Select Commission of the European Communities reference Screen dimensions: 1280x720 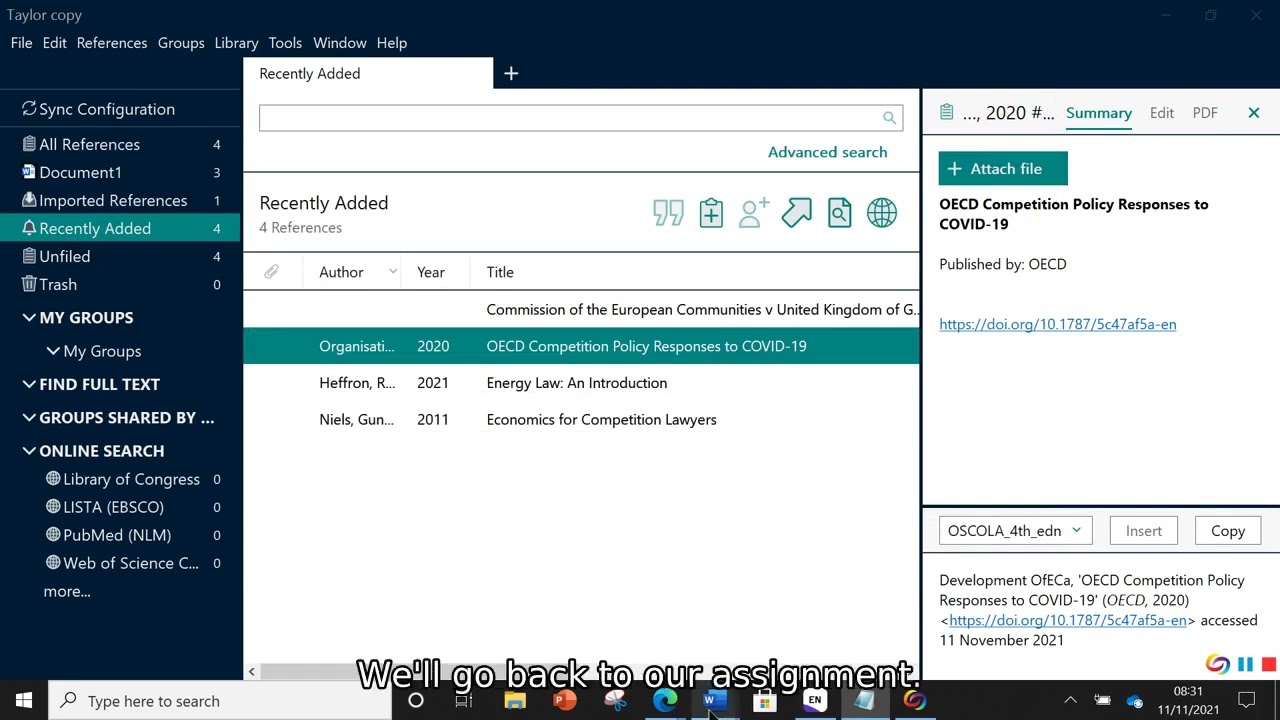coord(581,310)
